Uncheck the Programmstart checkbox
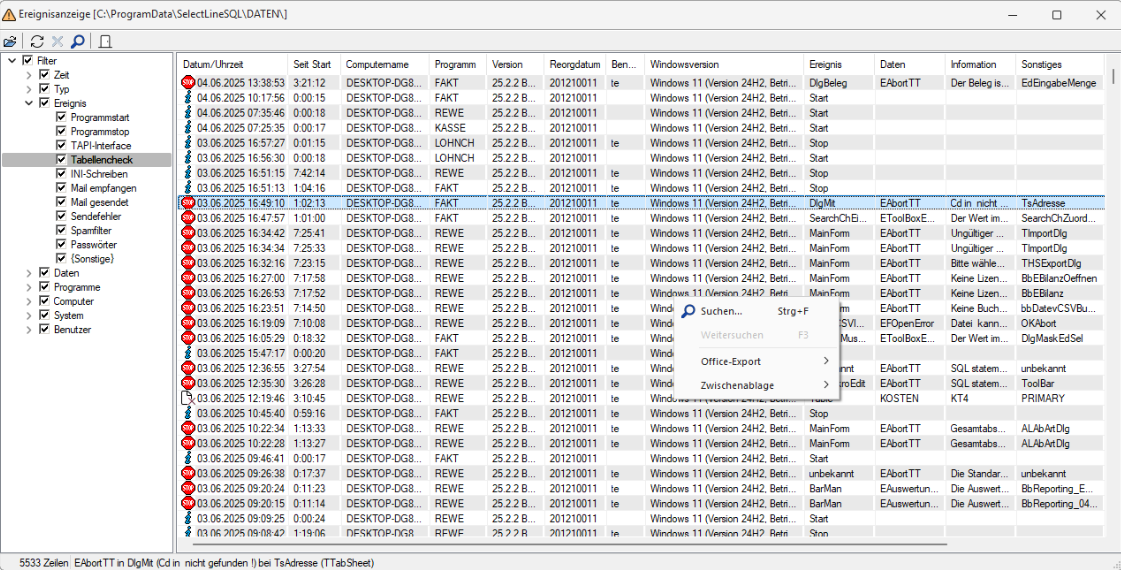Image resolution: width=1121 pixels, height=570 pixels. click(x=61, y=117)
